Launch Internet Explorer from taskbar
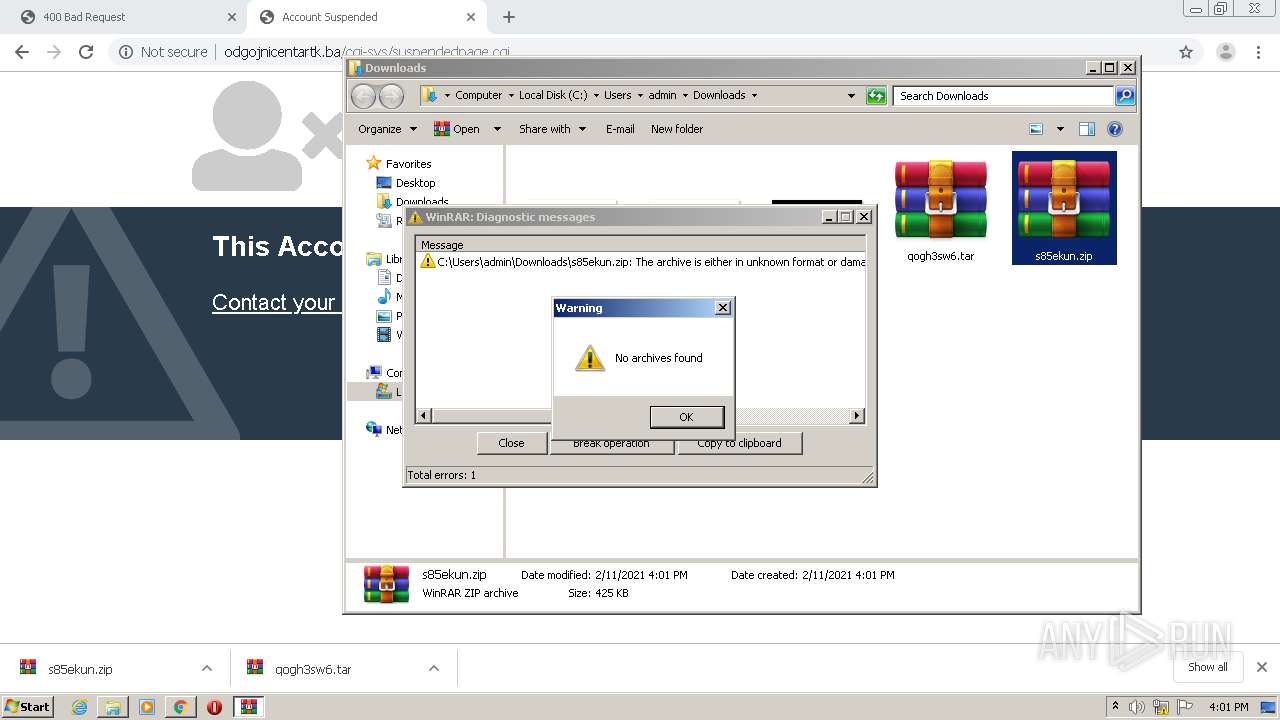This screenshot has width=1280, height=720. pos(79,707)
